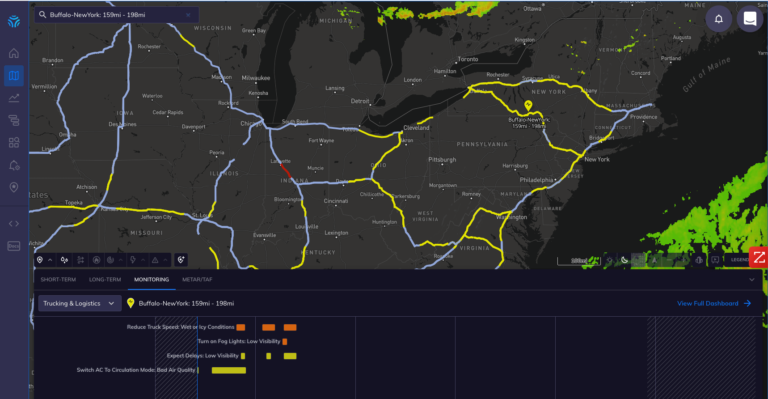Viewport: 768px width, 399px height.
Task: Expand the location pin layer chevron
Action: tap(50, 260)
